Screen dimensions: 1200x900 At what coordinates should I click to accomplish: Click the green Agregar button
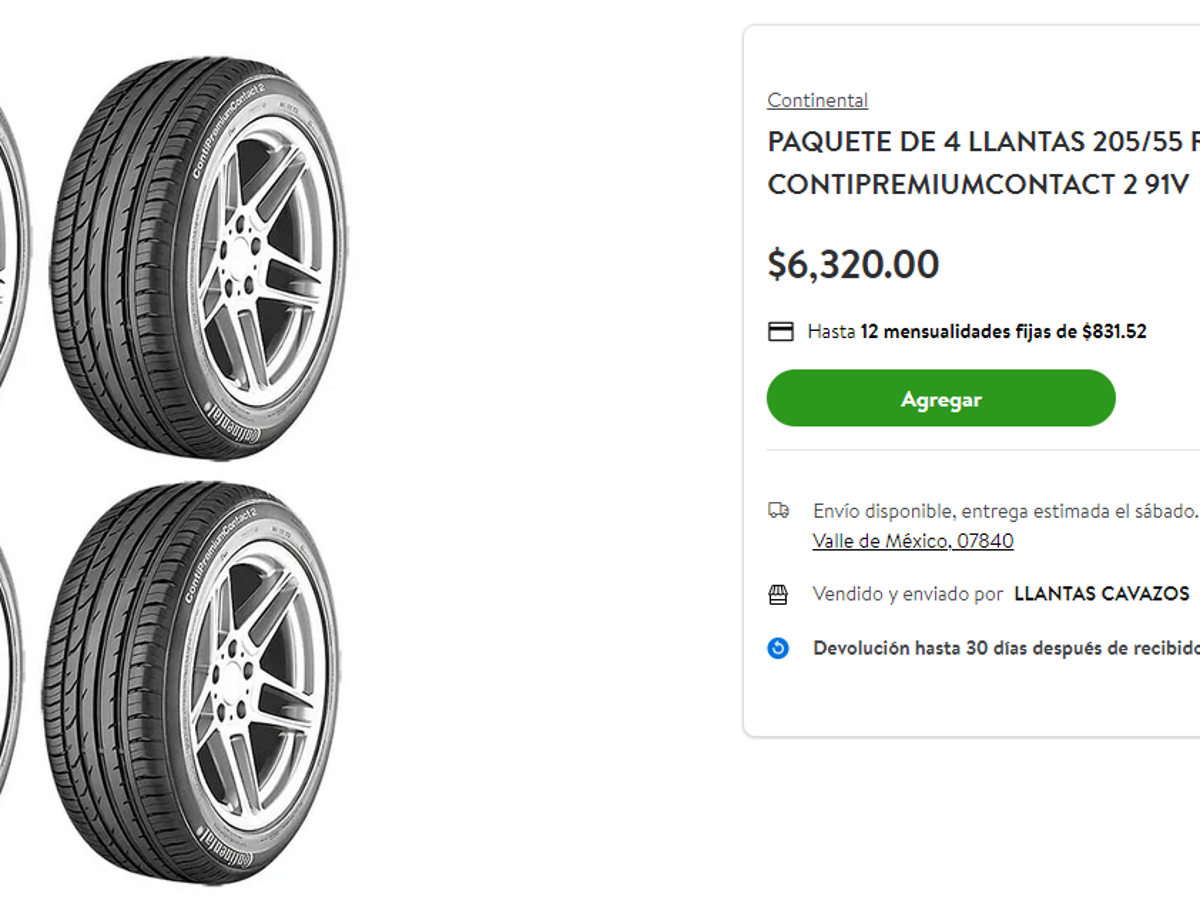click(x=940, y=397)
